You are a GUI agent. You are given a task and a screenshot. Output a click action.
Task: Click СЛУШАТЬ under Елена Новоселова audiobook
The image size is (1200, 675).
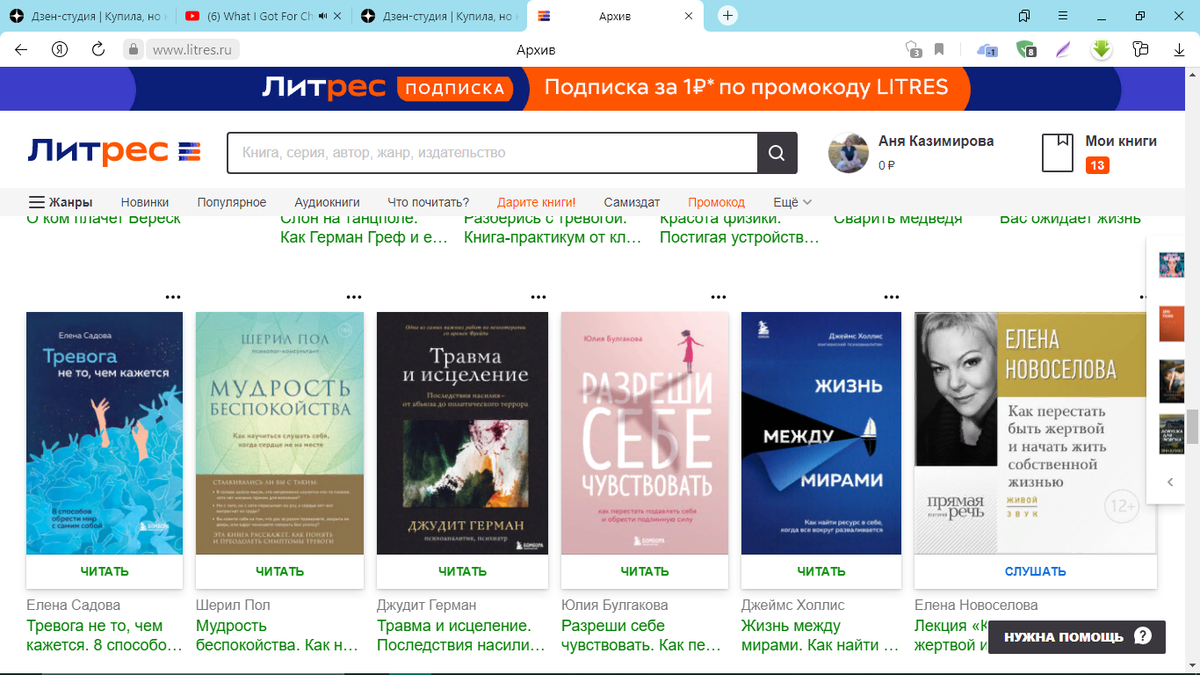[1036, 572]
